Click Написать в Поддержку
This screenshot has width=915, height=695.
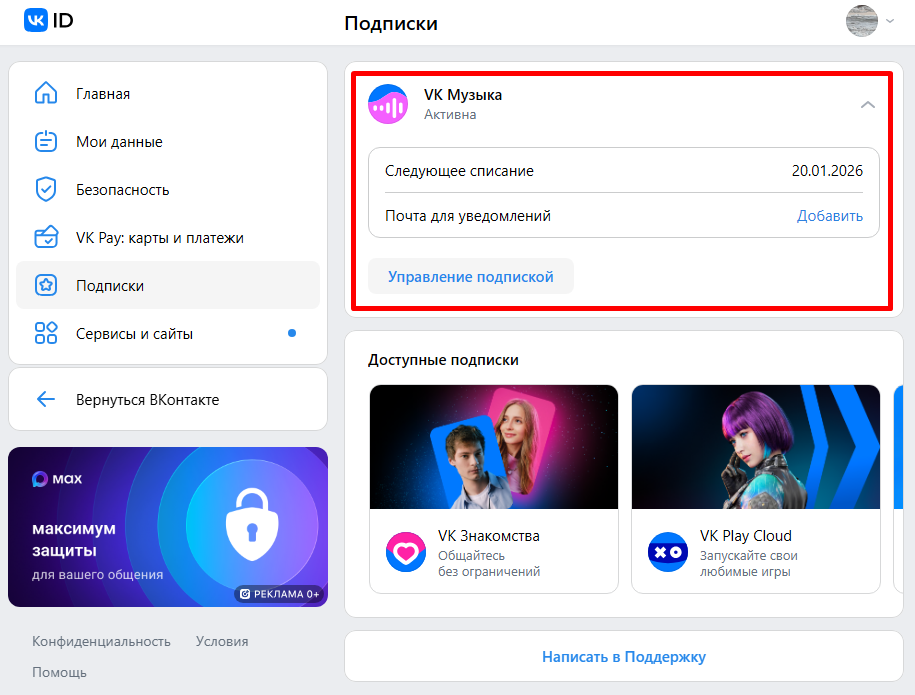[x=627, y=657]
